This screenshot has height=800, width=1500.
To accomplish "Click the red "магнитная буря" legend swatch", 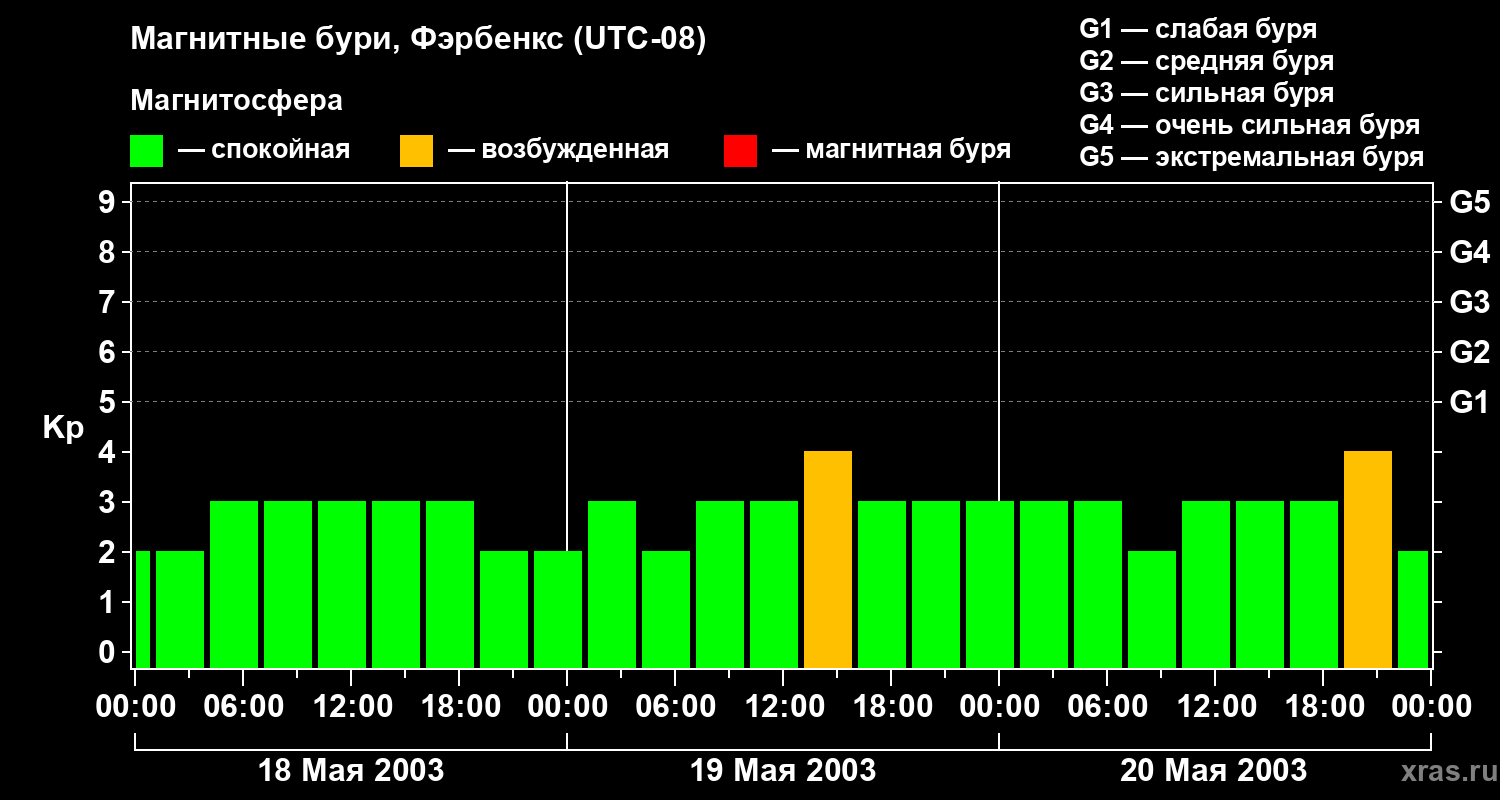I will 740,151.
